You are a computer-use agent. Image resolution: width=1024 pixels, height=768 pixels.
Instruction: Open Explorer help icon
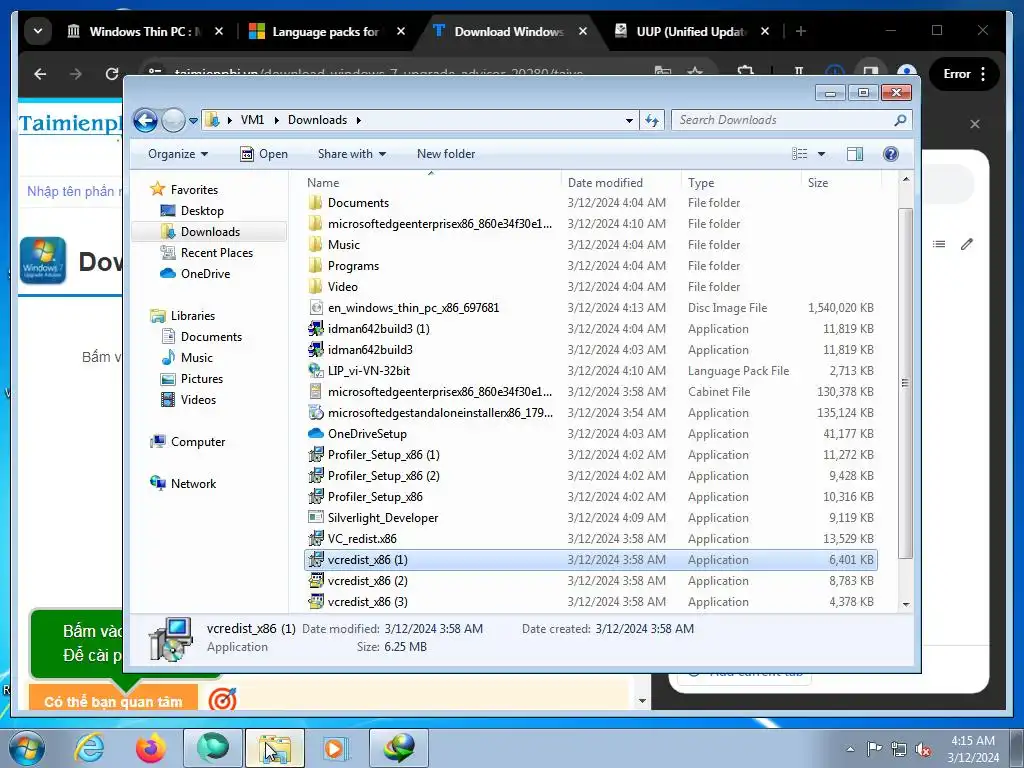[891, 154]
